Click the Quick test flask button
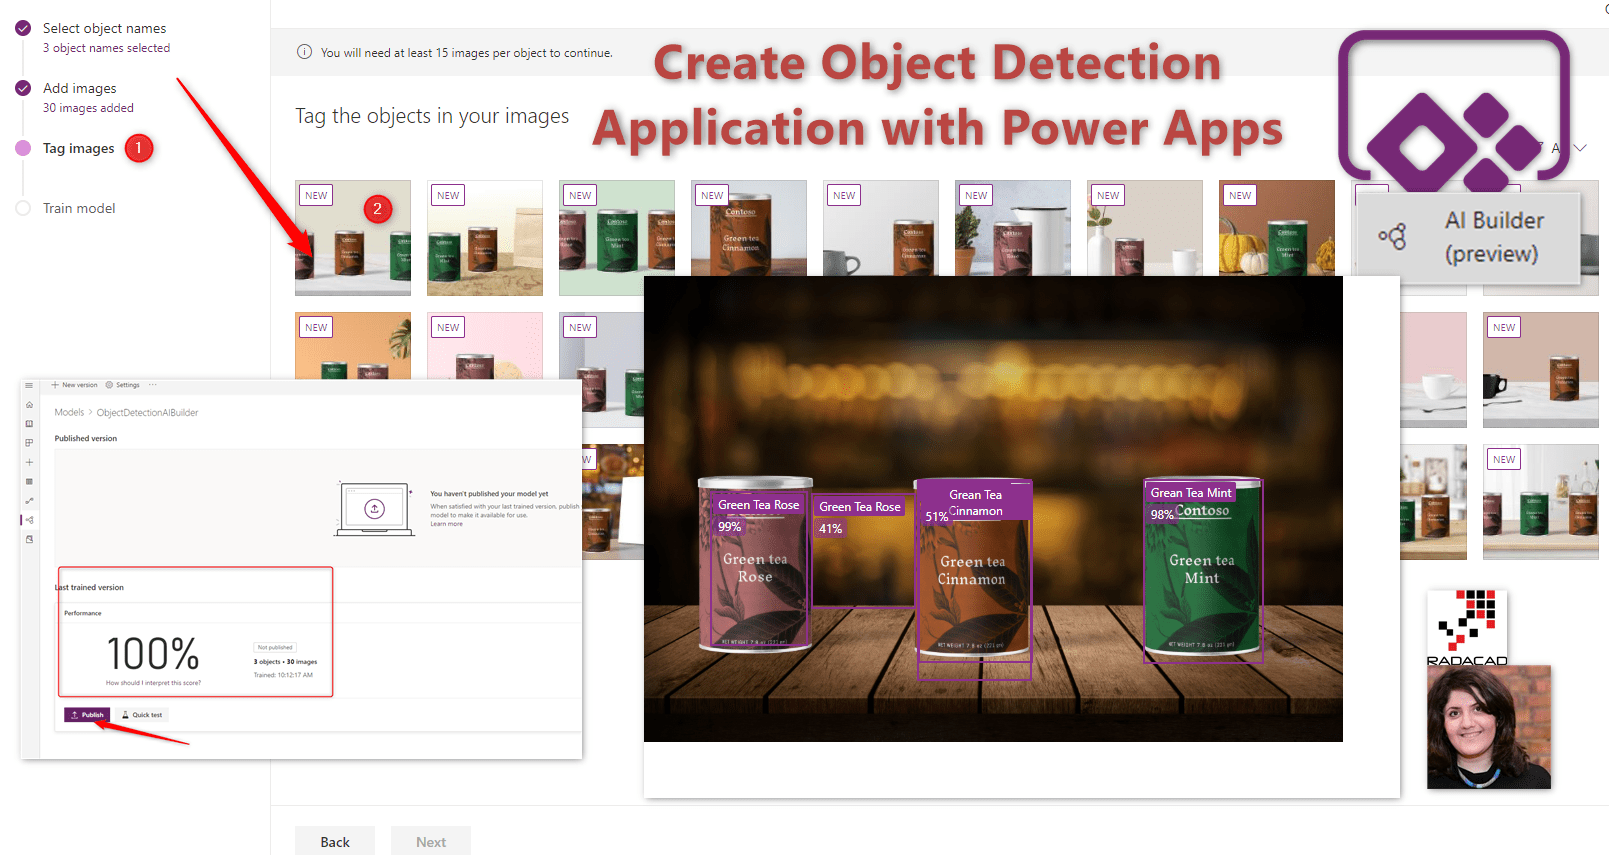The height and width of the screenshot is (855, 1609). [142, 715]
